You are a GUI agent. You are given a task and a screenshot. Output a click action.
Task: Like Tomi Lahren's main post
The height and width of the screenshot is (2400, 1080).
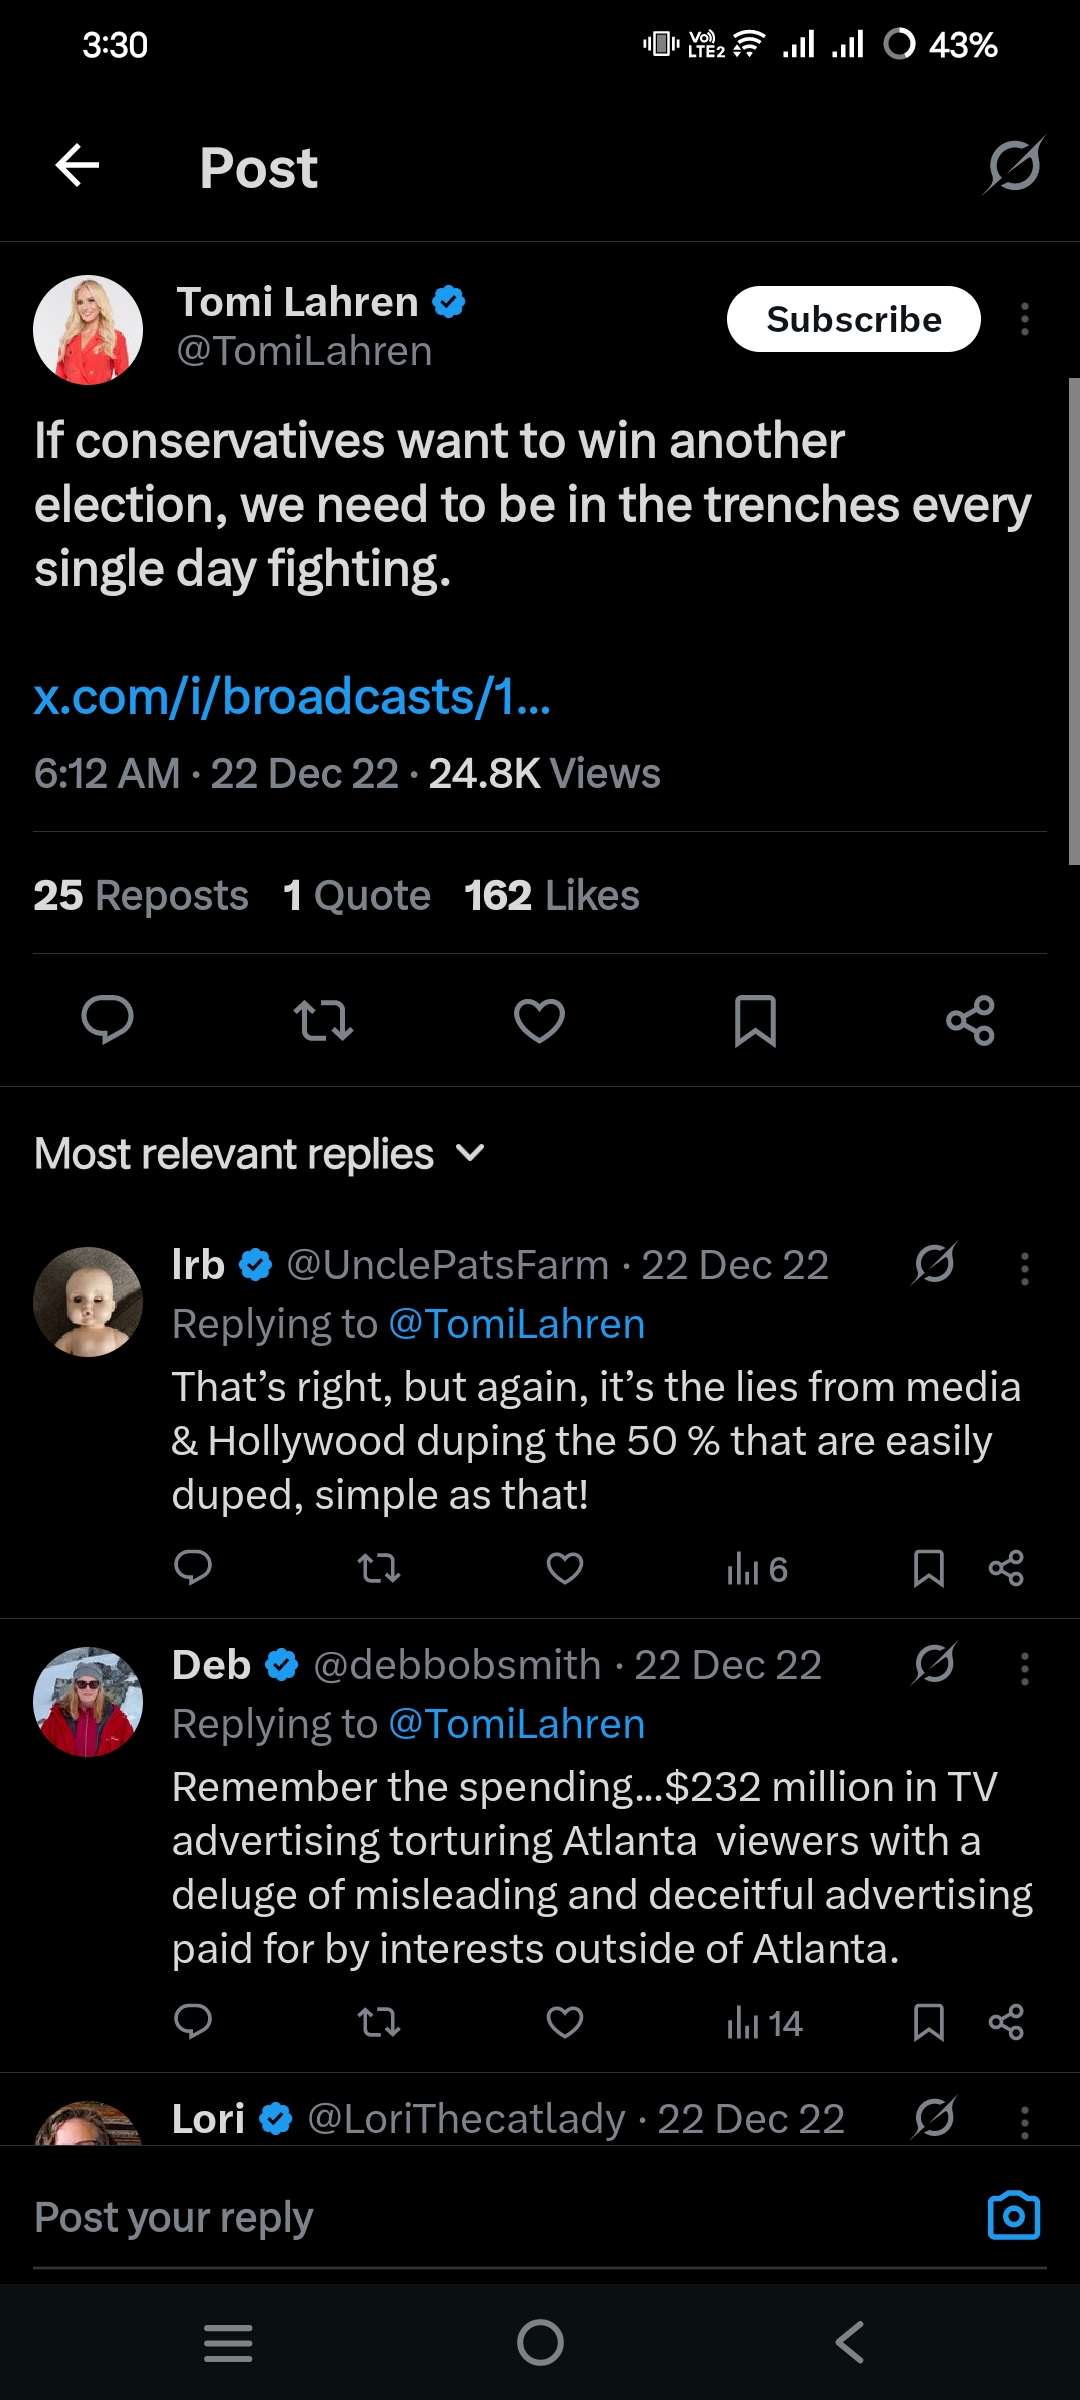(539, 1021)
